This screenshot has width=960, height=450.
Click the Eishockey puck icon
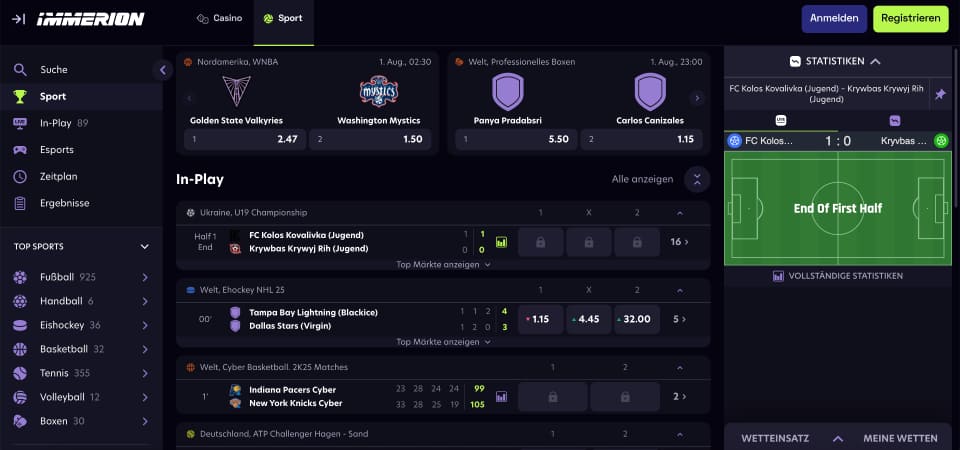pos(20,325)
